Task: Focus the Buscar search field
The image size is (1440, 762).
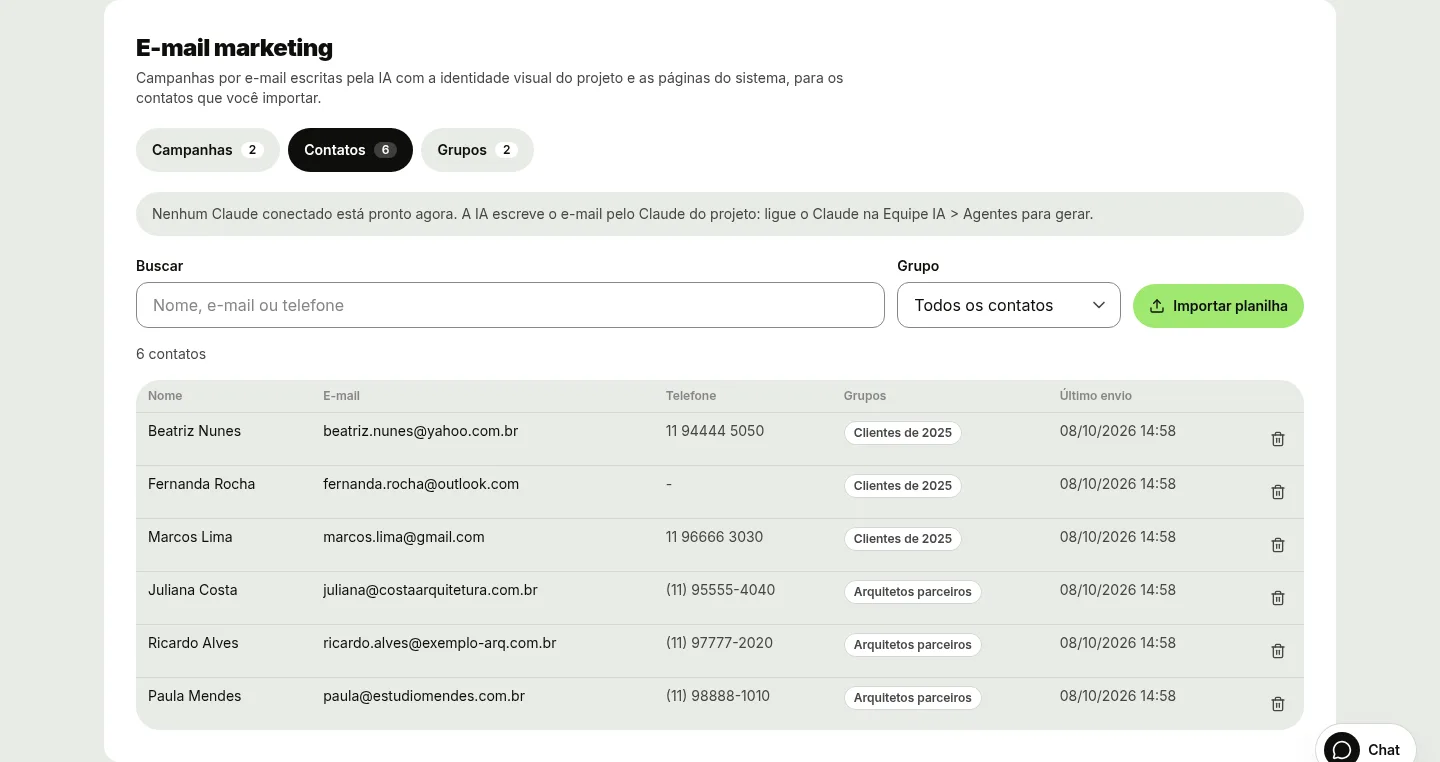Action: (x=510, y=305)
